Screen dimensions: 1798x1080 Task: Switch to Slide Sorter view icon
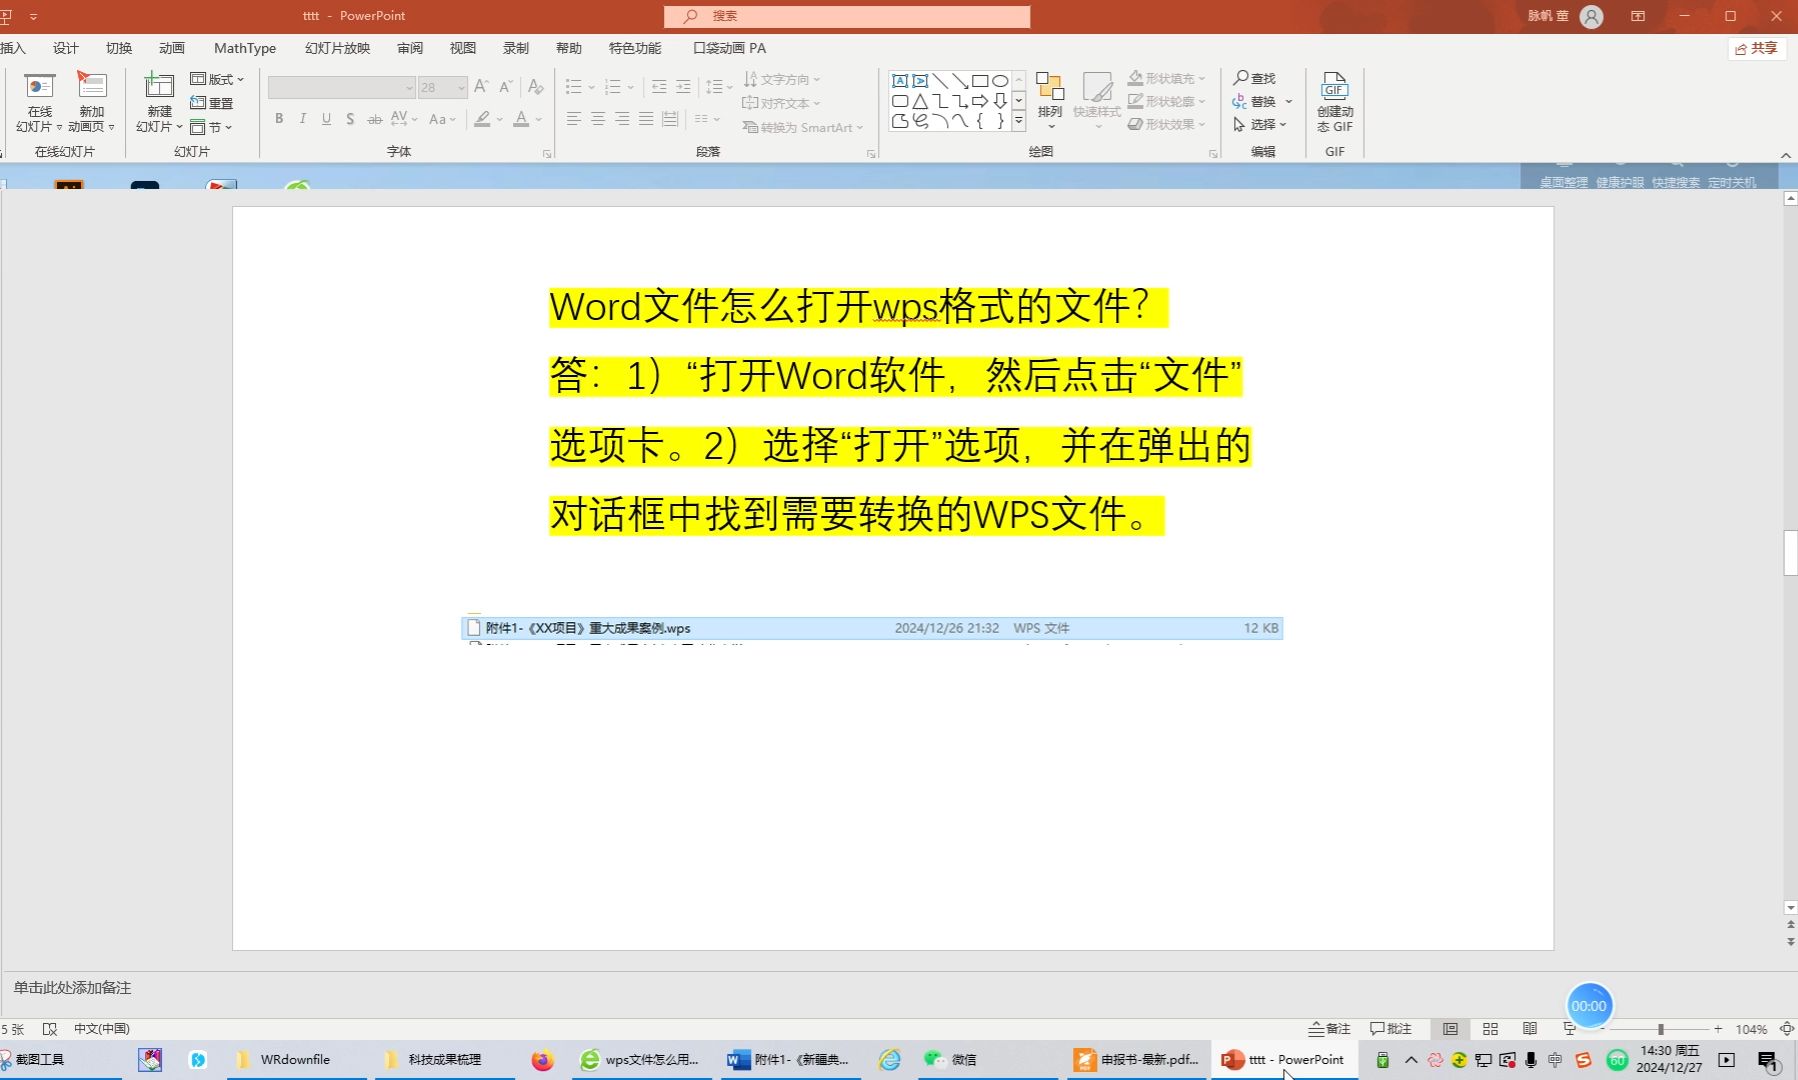click(1490, 1029)
